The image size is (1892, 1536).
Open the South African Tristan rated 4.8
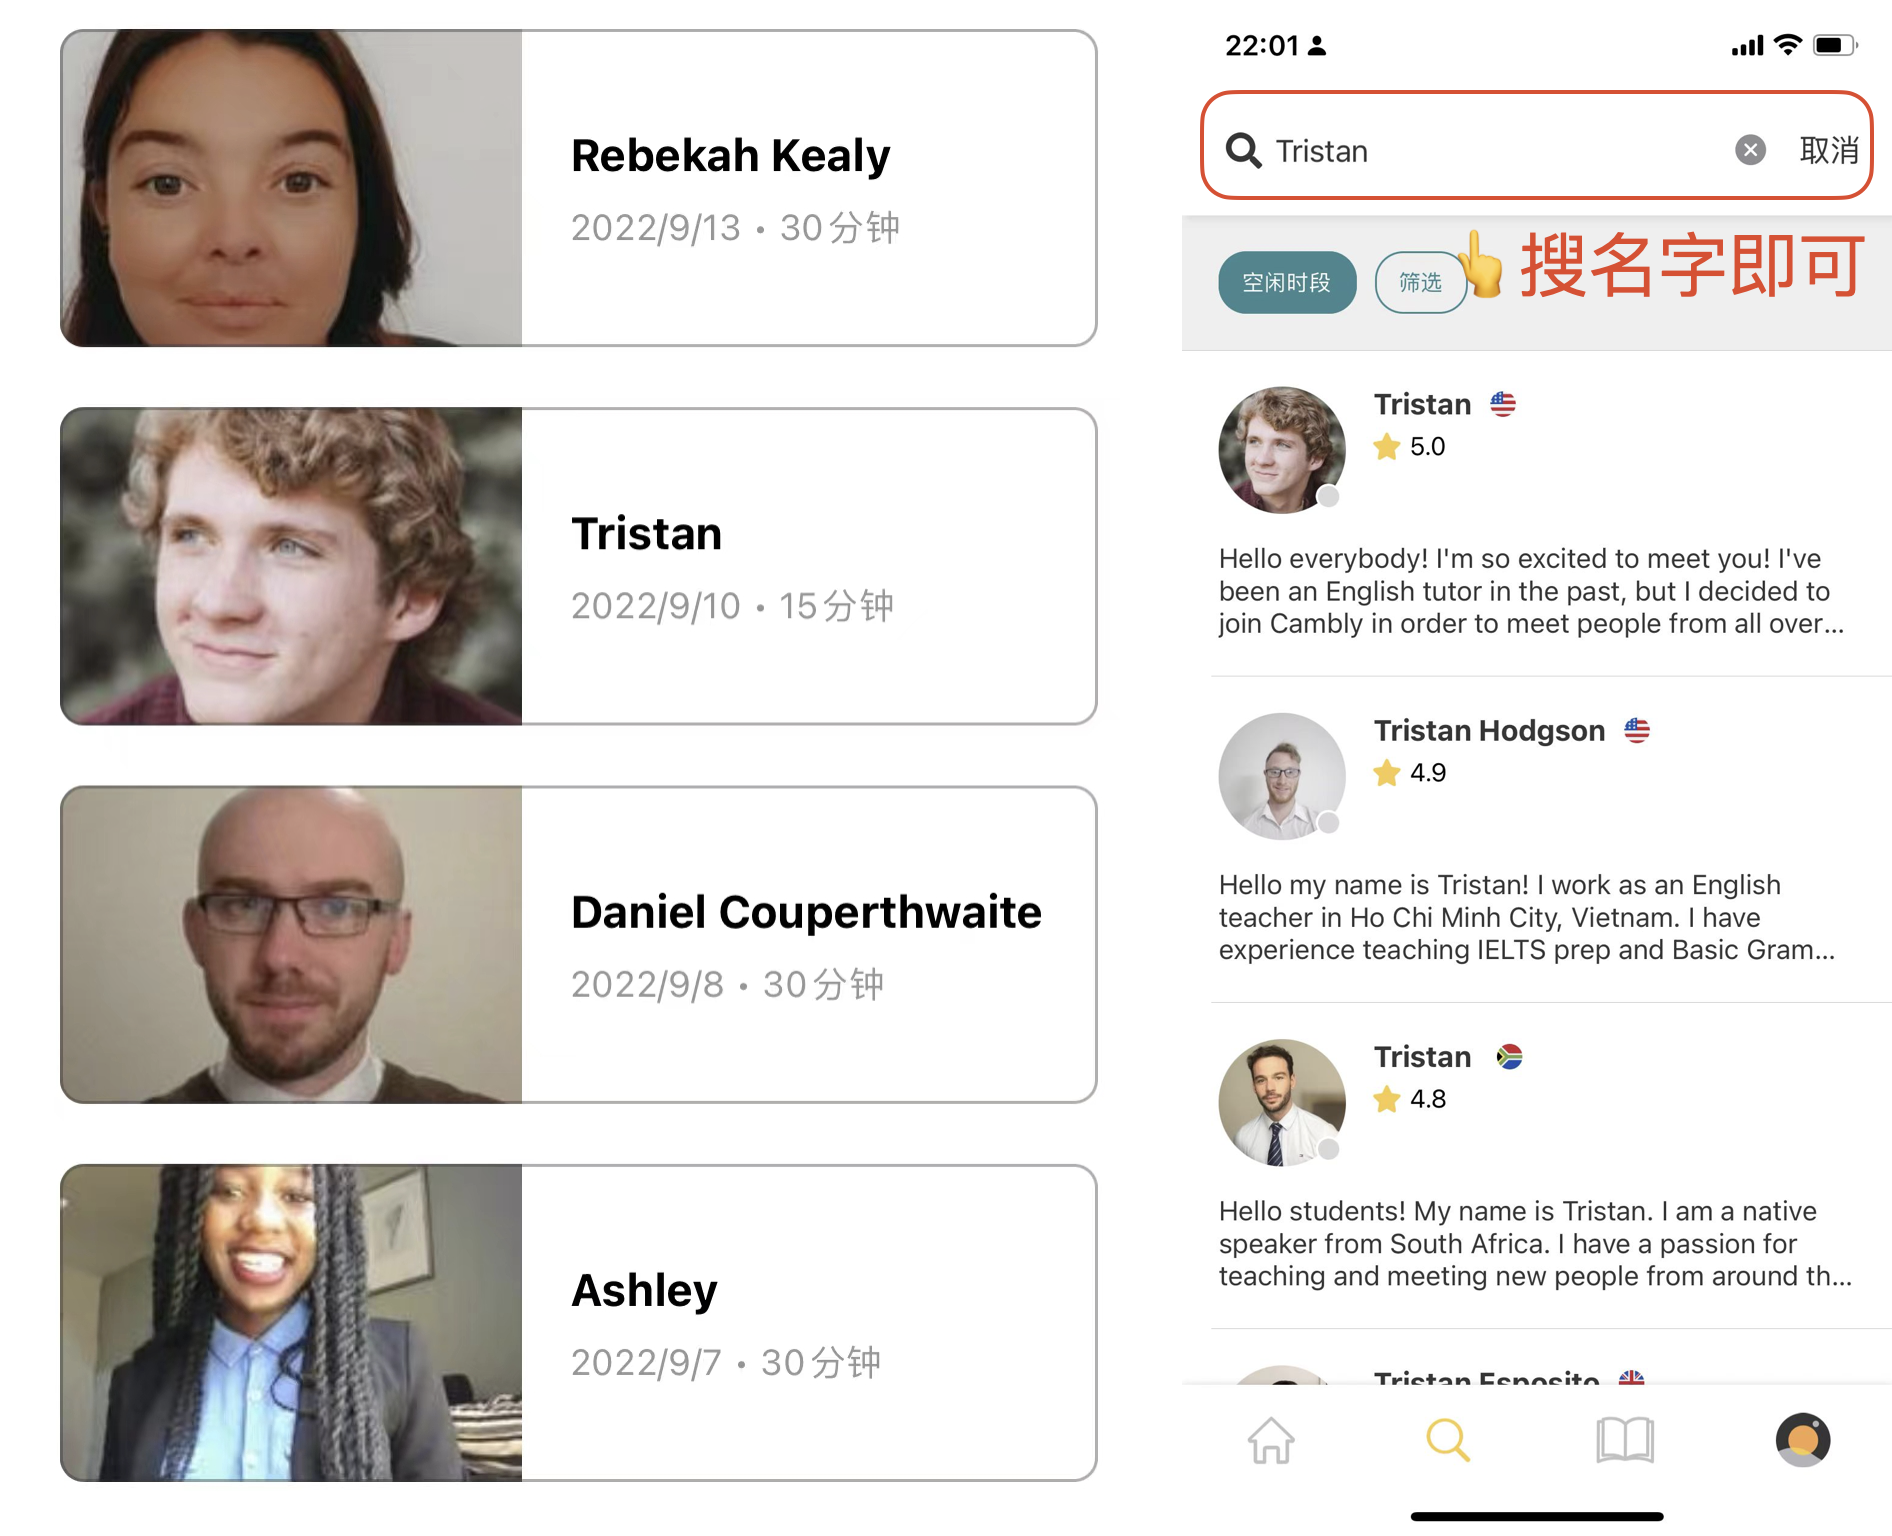click(x=1536, y=1165)
